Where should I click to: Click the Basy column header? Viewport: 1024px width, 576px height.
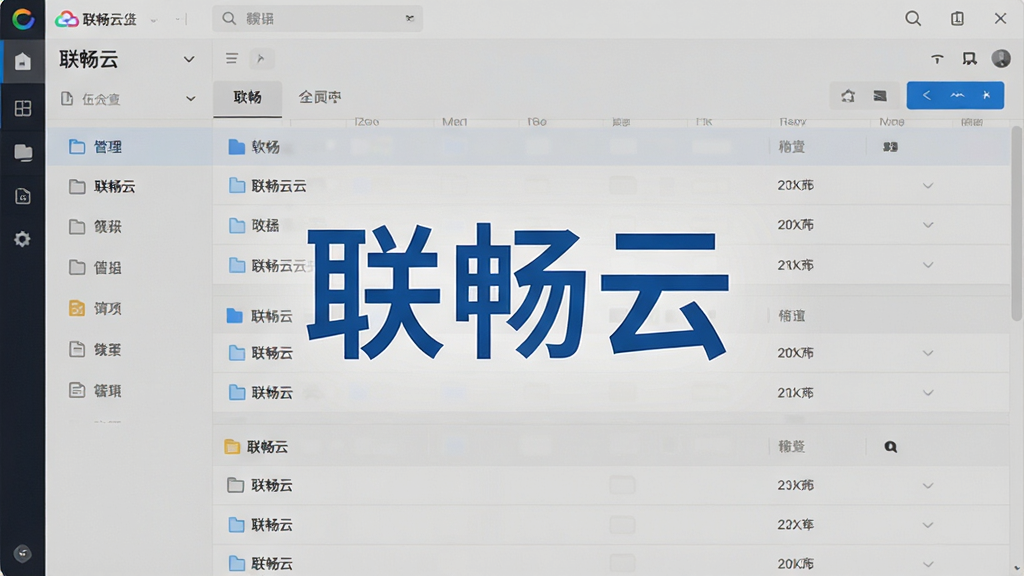[793, 122]
